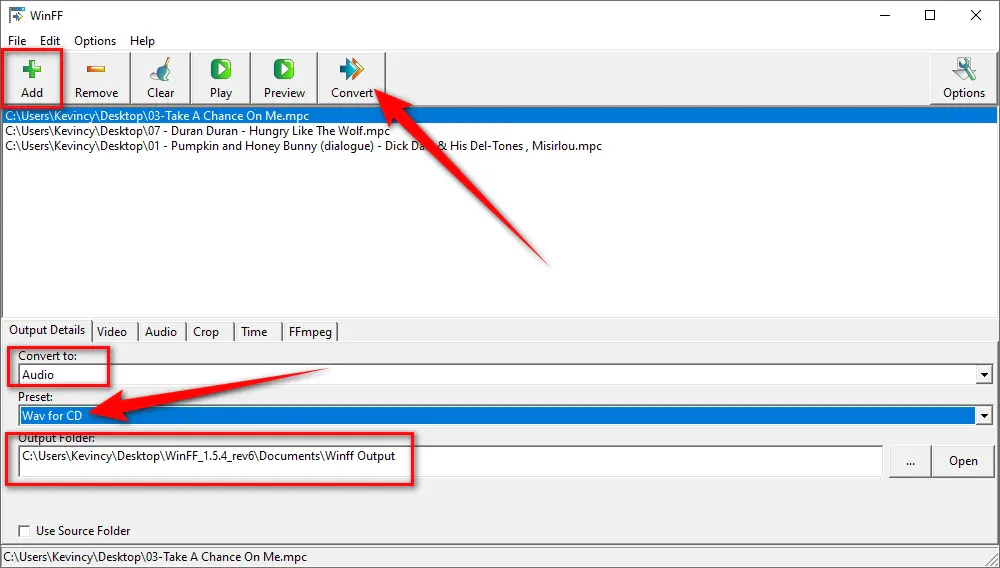
Task: Open the Options menu in menu bar
Action: point(95,41)
